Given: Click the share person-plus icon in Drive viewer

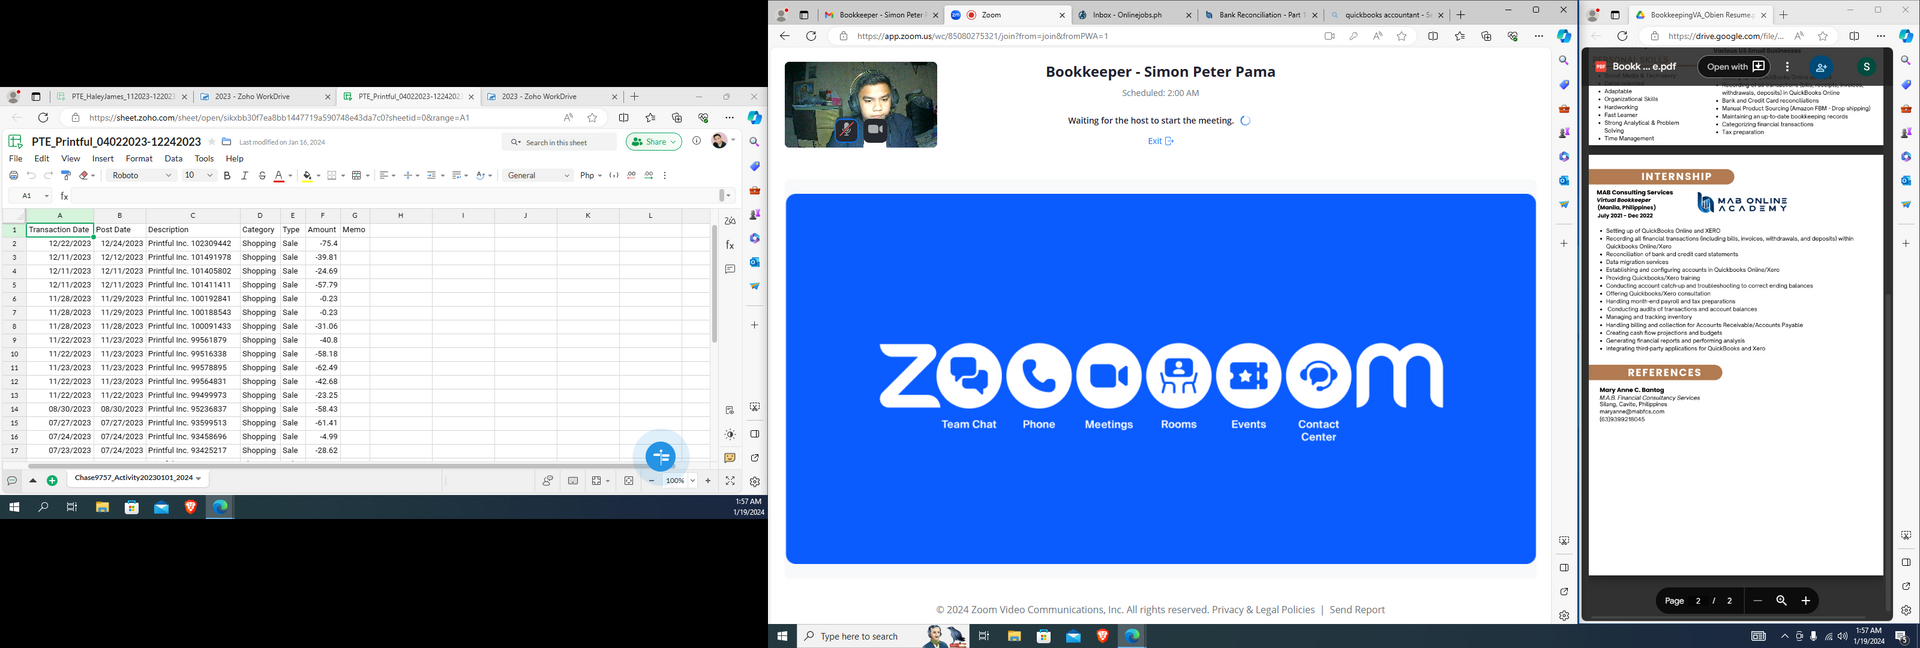Looking at the screenshot, I should [x=1821, y=67].
